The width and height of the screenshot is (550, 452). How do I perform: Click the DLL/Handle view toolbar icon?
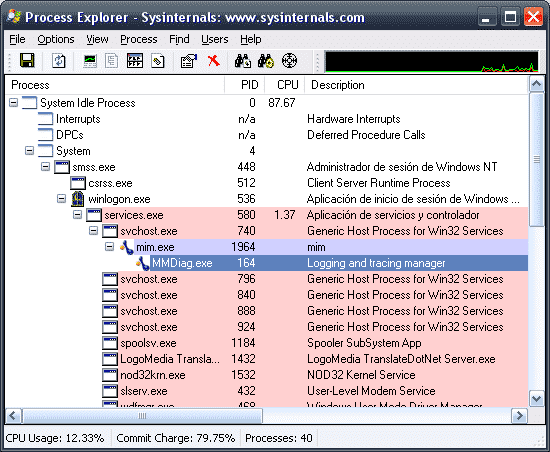[x=158, y=61]
